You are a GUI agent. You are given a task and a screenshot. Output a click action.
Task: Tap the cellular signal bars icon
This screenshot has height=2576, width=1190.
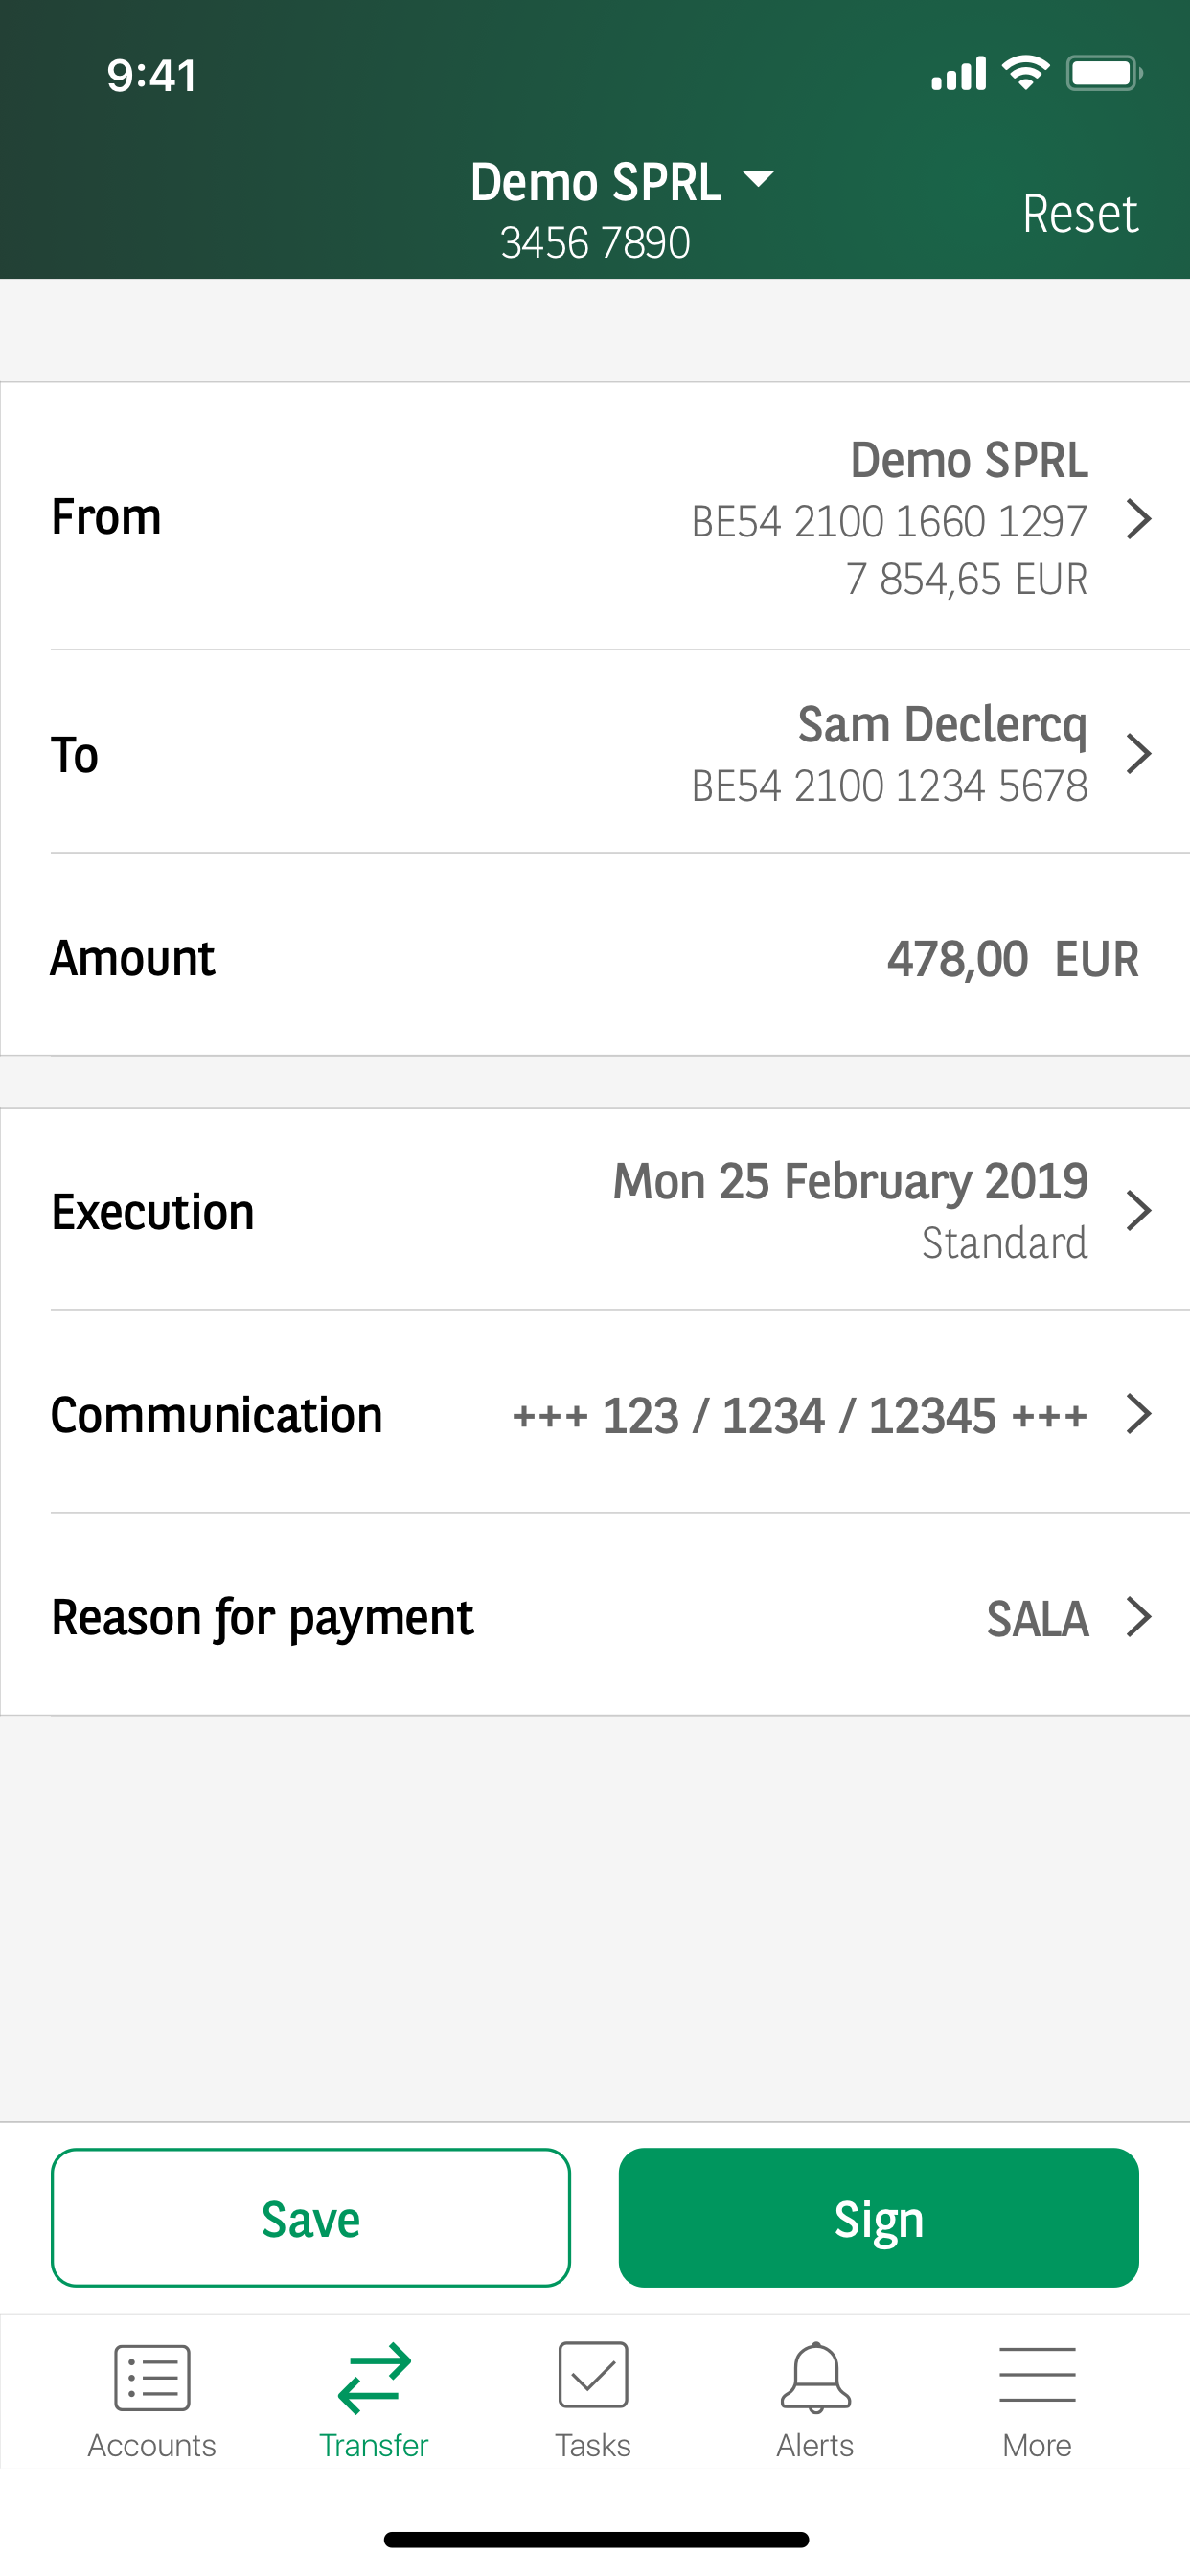(x=958, y=74)
